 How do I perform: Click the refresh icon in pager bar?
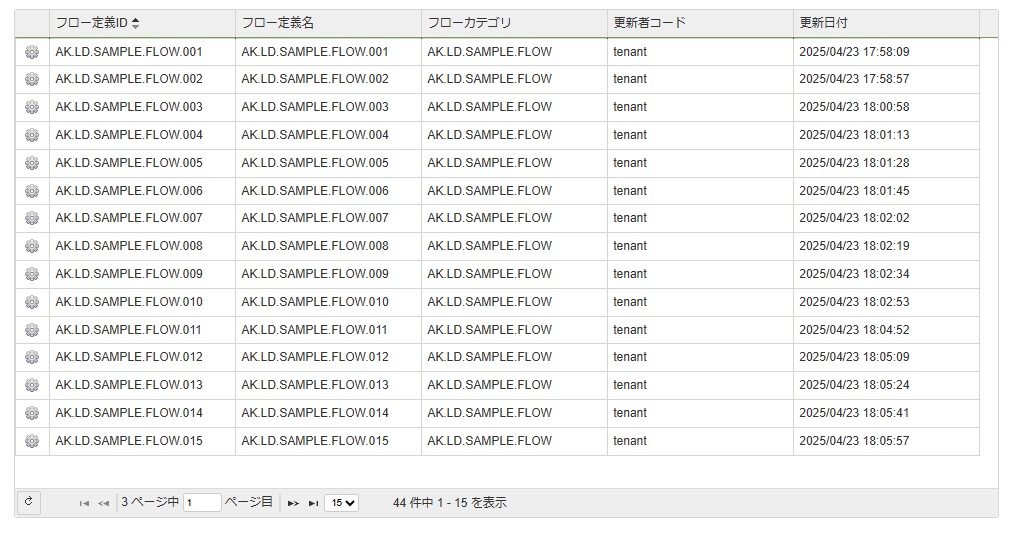(x=29, y=503)
